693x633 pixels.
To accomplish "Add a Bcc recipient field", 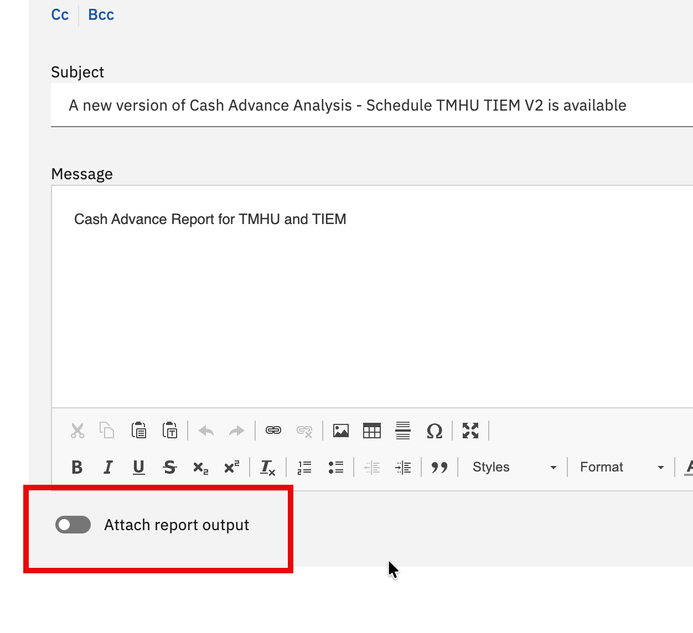I will 101,15.
